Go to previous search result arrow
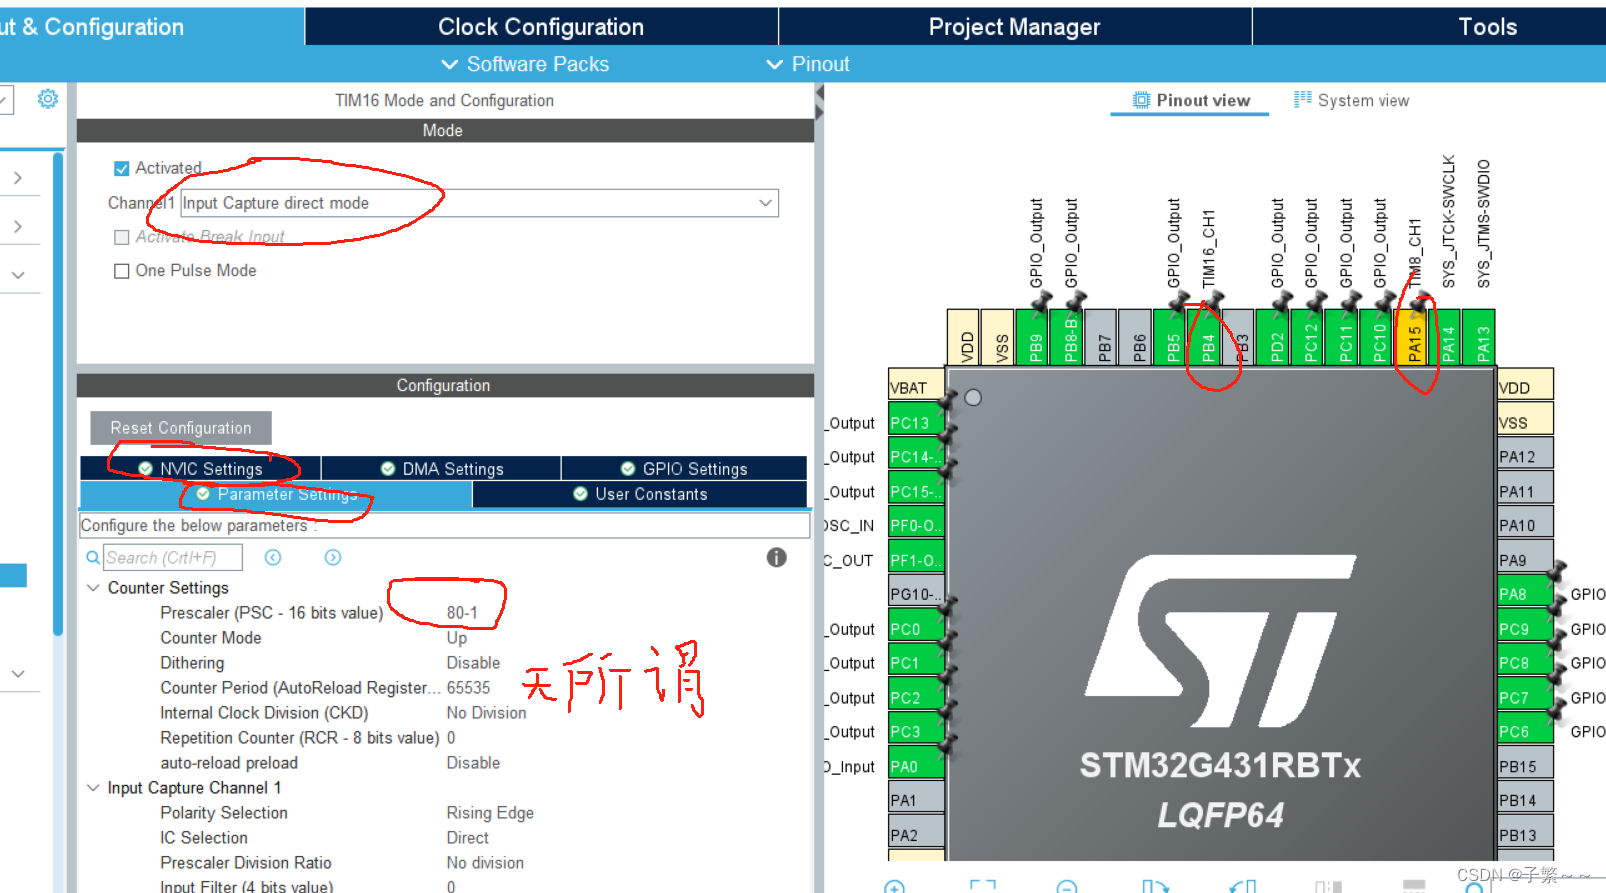Viewport: 1606px width, 893px height. click(x=273, y=558)
